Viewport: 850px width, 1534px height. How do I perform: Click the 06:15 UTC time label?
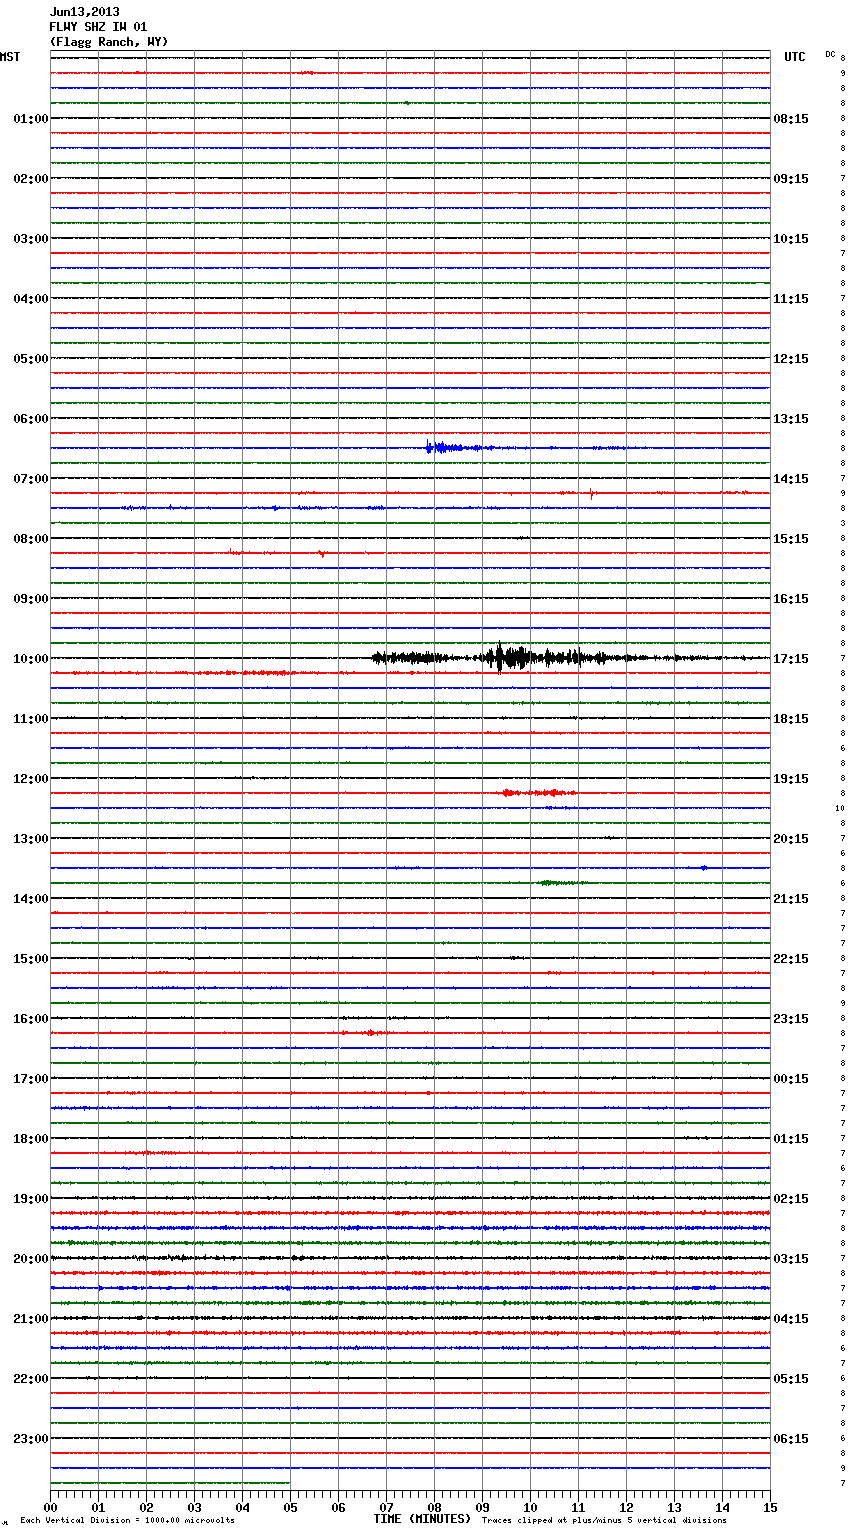click(791, 1439)
